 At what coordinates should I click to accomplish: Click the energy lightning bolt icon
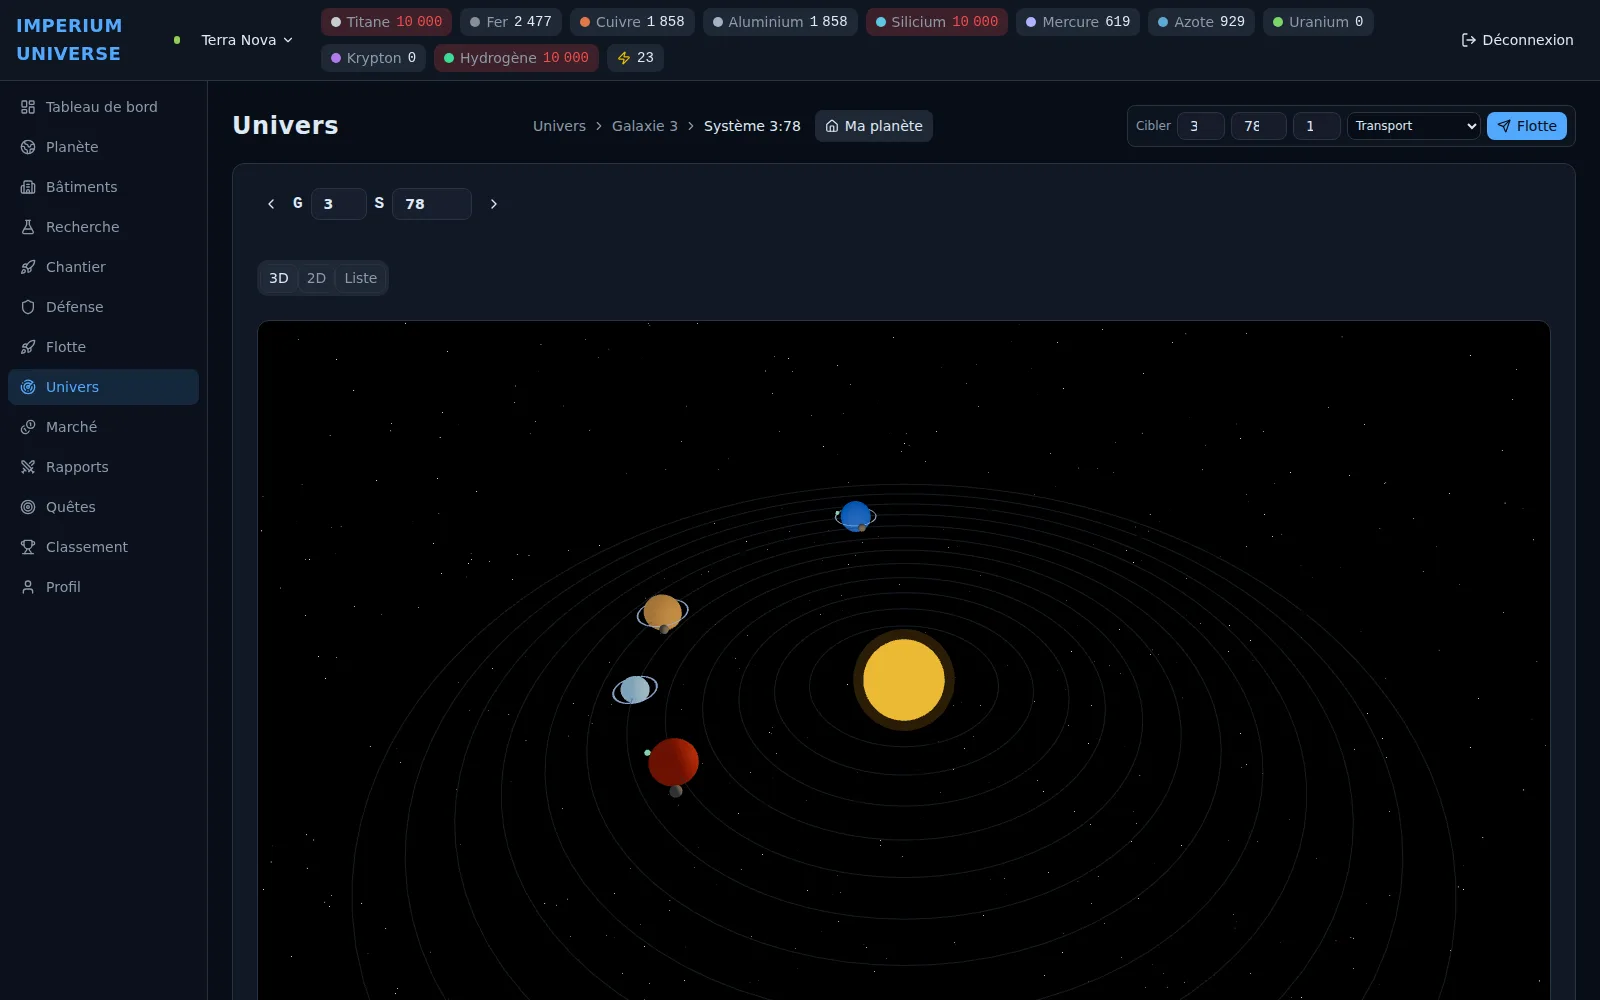[624, 58]
